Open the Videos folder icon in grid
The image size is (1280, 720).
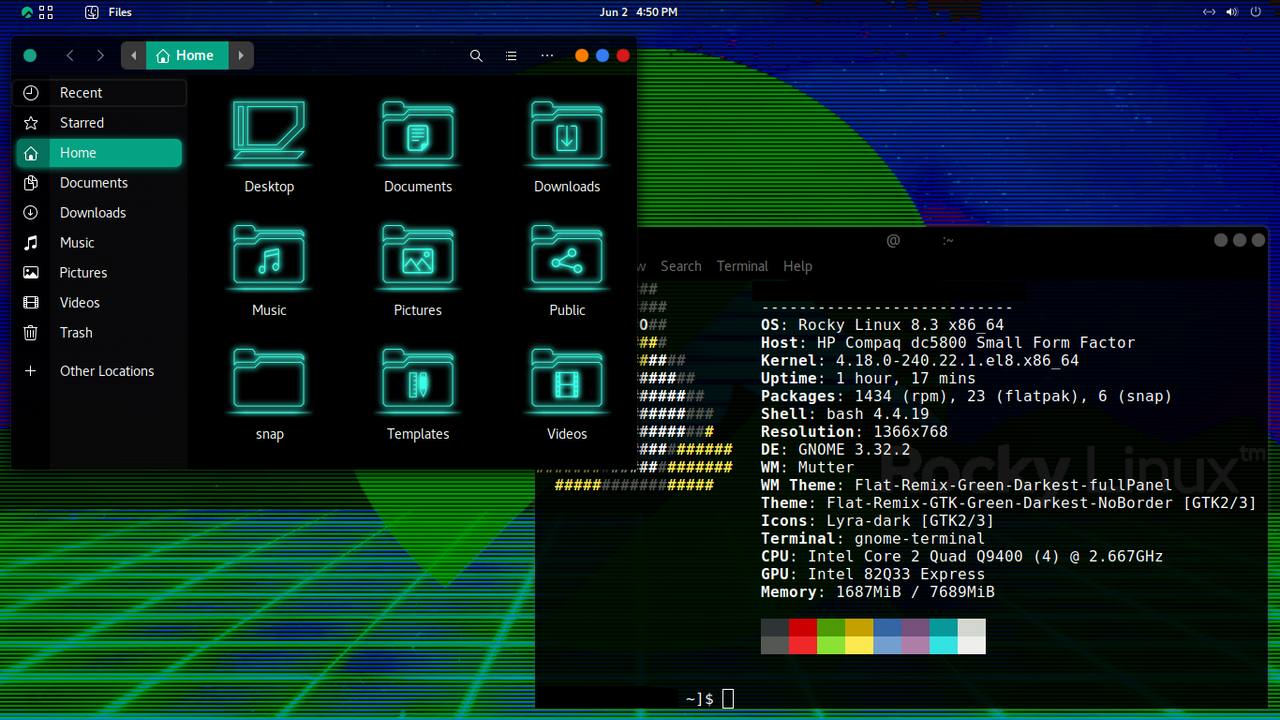tap(567, 380)
